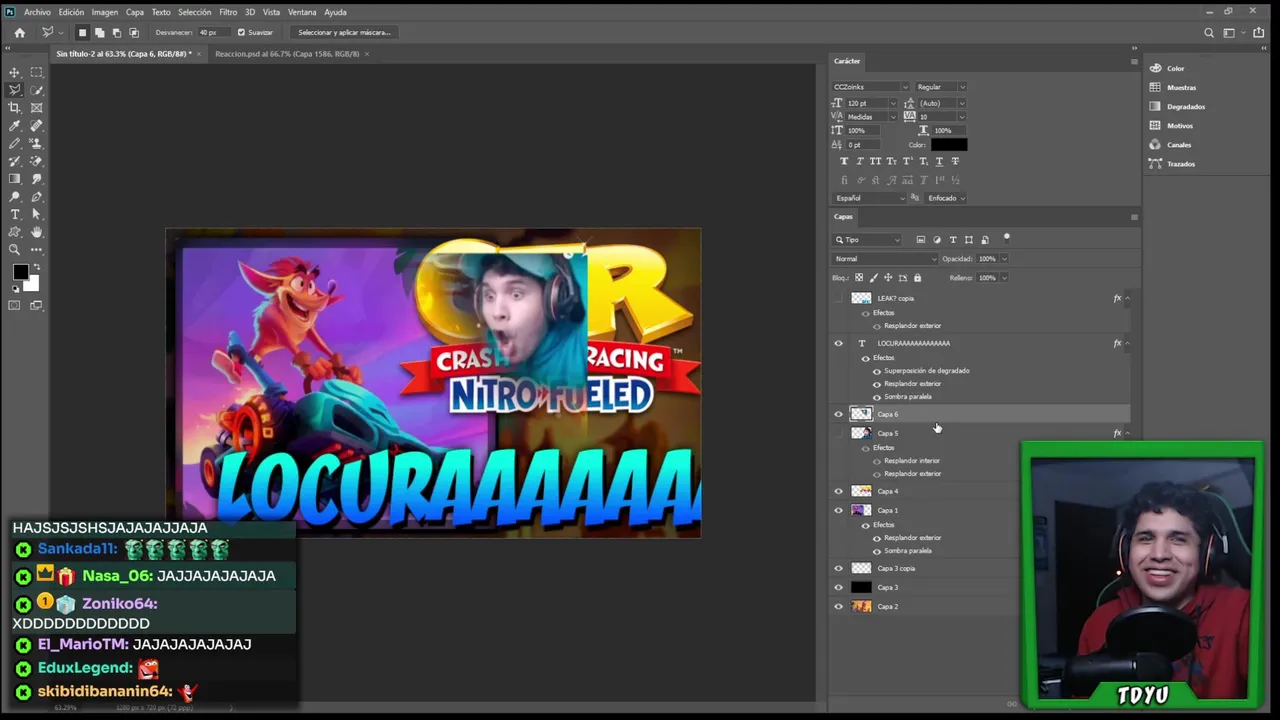
Task: Select the Quick Selection tool
Action: [x=37, y=90]
